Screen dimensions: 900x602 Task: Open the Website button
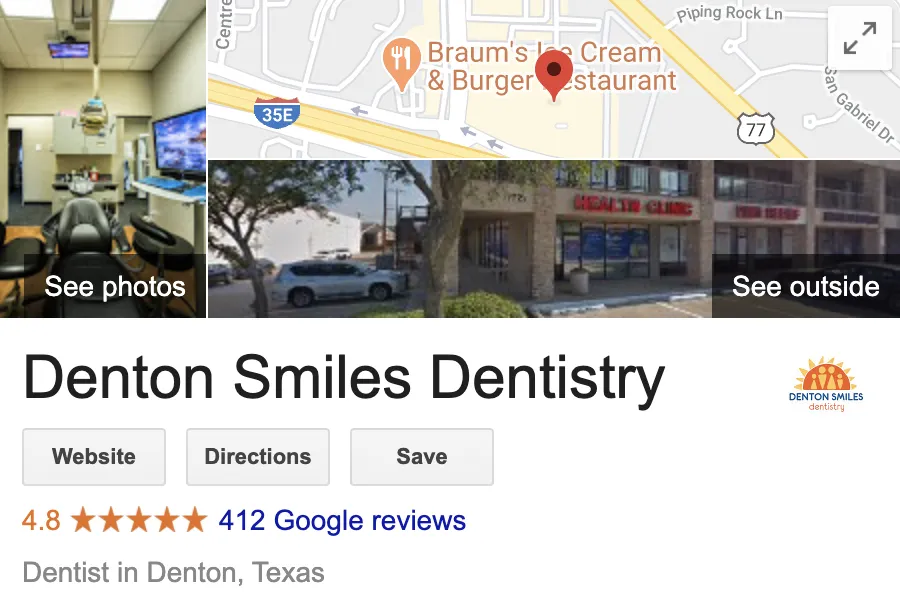[x=94, y=457]
